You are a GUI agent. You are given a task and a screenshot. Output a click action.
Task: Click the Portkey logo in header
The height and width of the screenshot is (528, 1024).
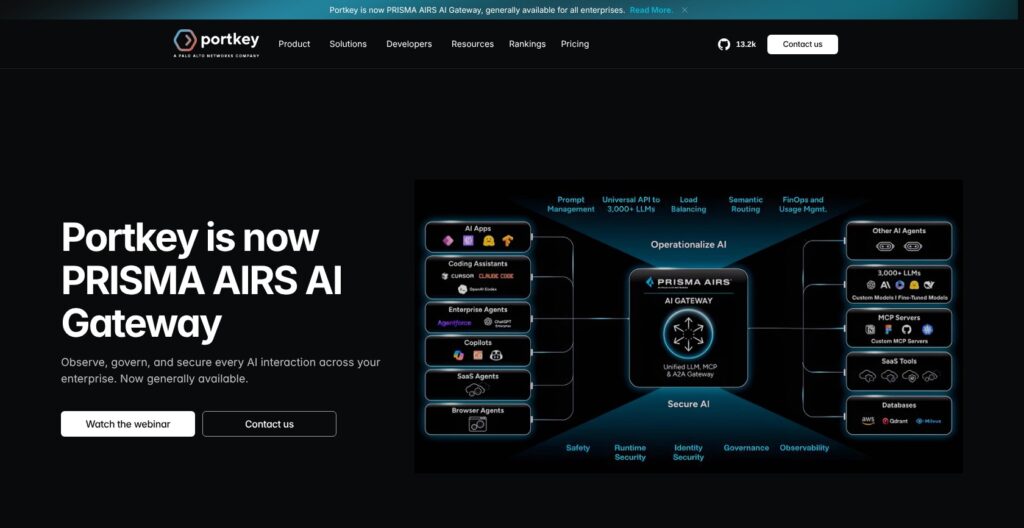click(x=216, y=43)
